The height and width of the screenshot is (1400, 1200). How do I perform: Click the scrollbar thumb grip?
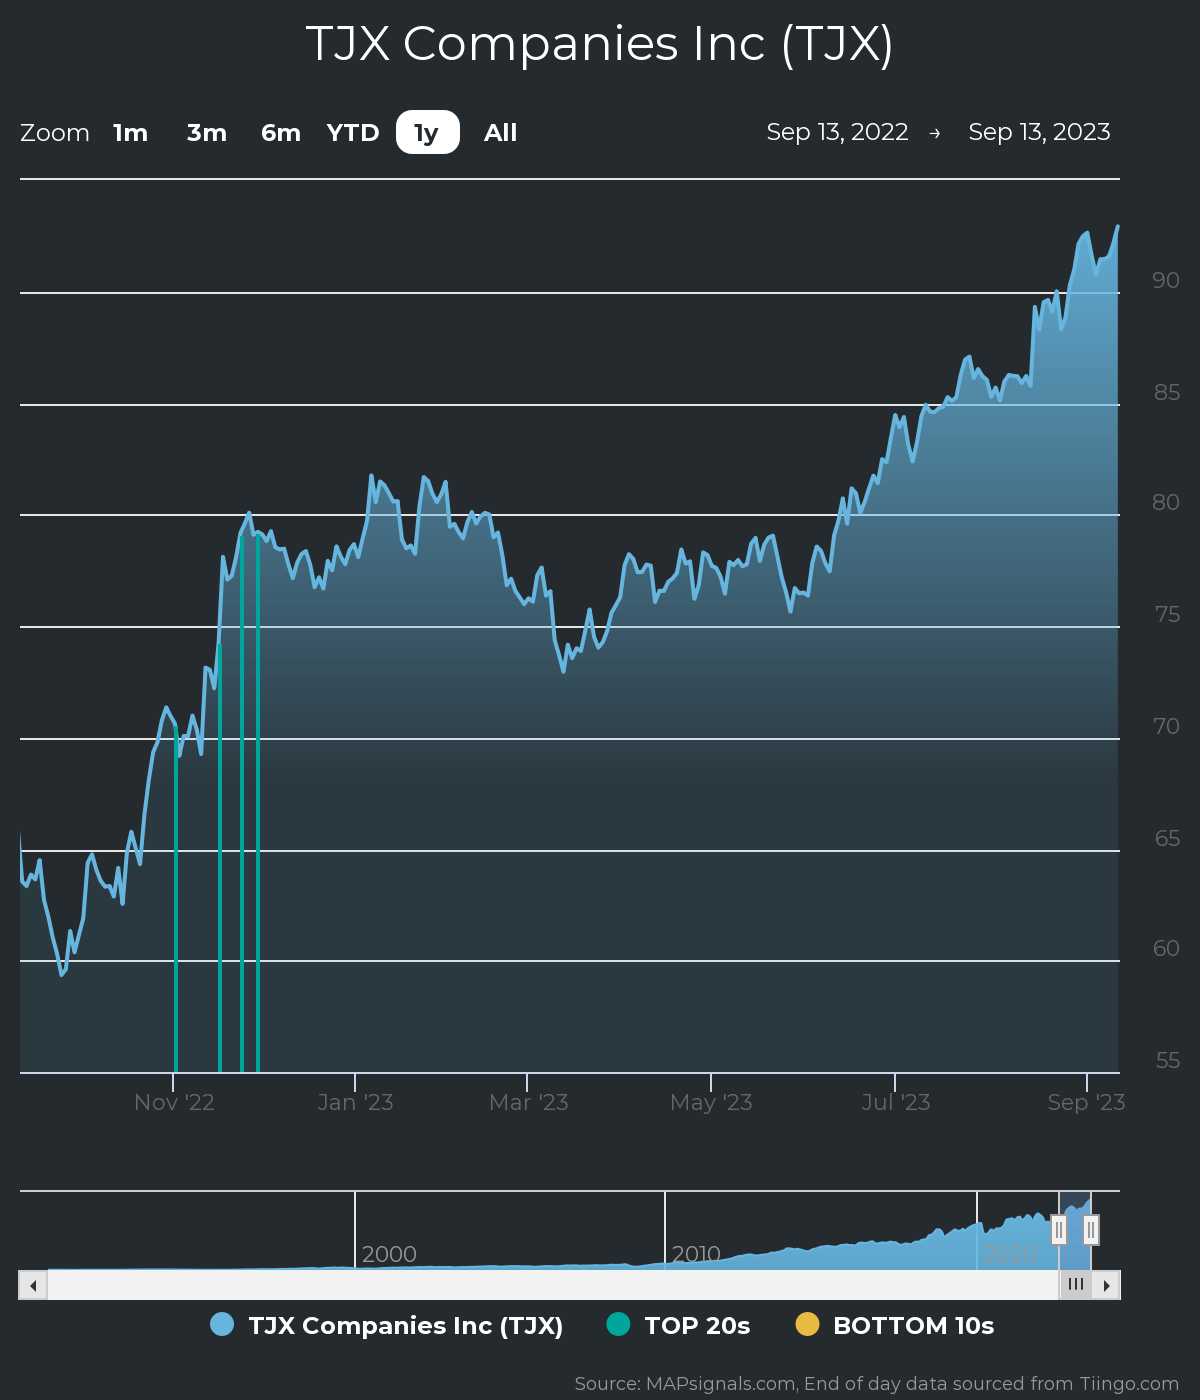[1075, 1285]
